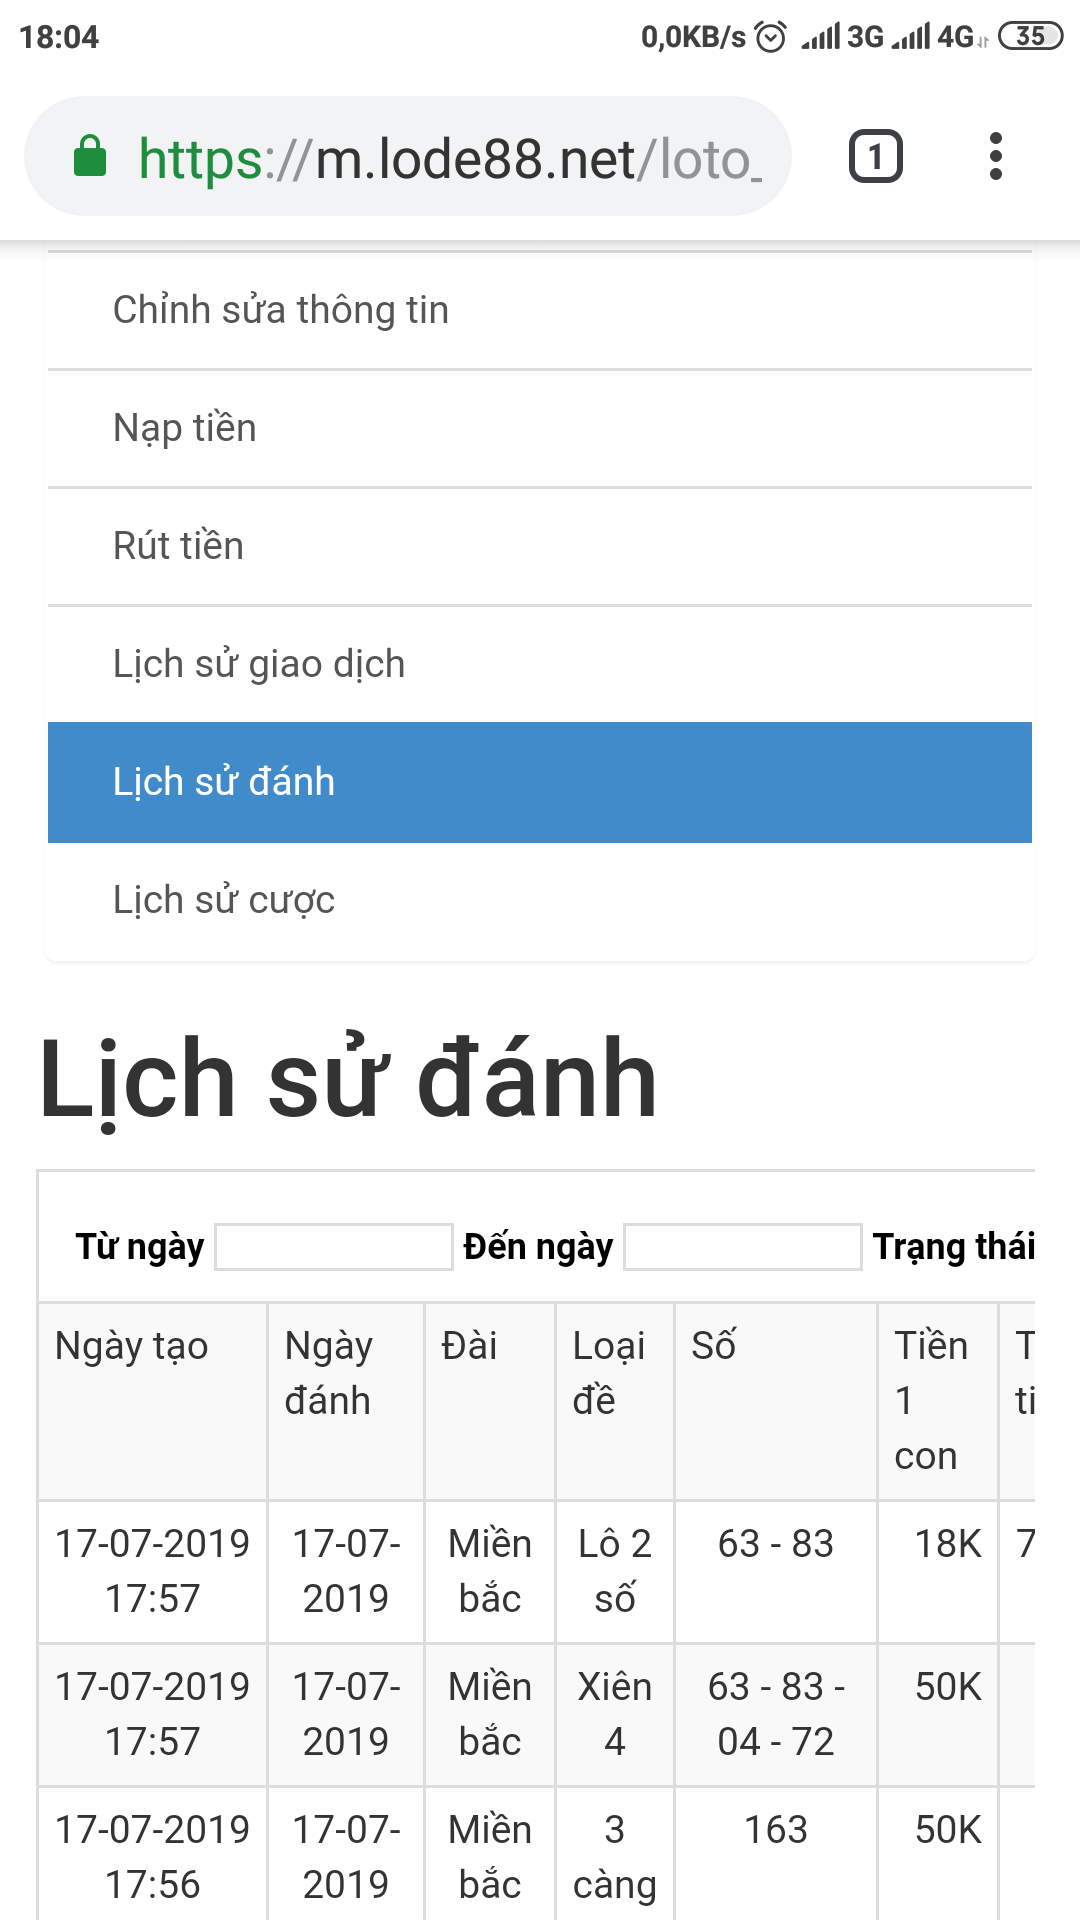1080x1920 pixels.
Task: Click the Từ ngày date field
Action: click(x=334, y=1247)
